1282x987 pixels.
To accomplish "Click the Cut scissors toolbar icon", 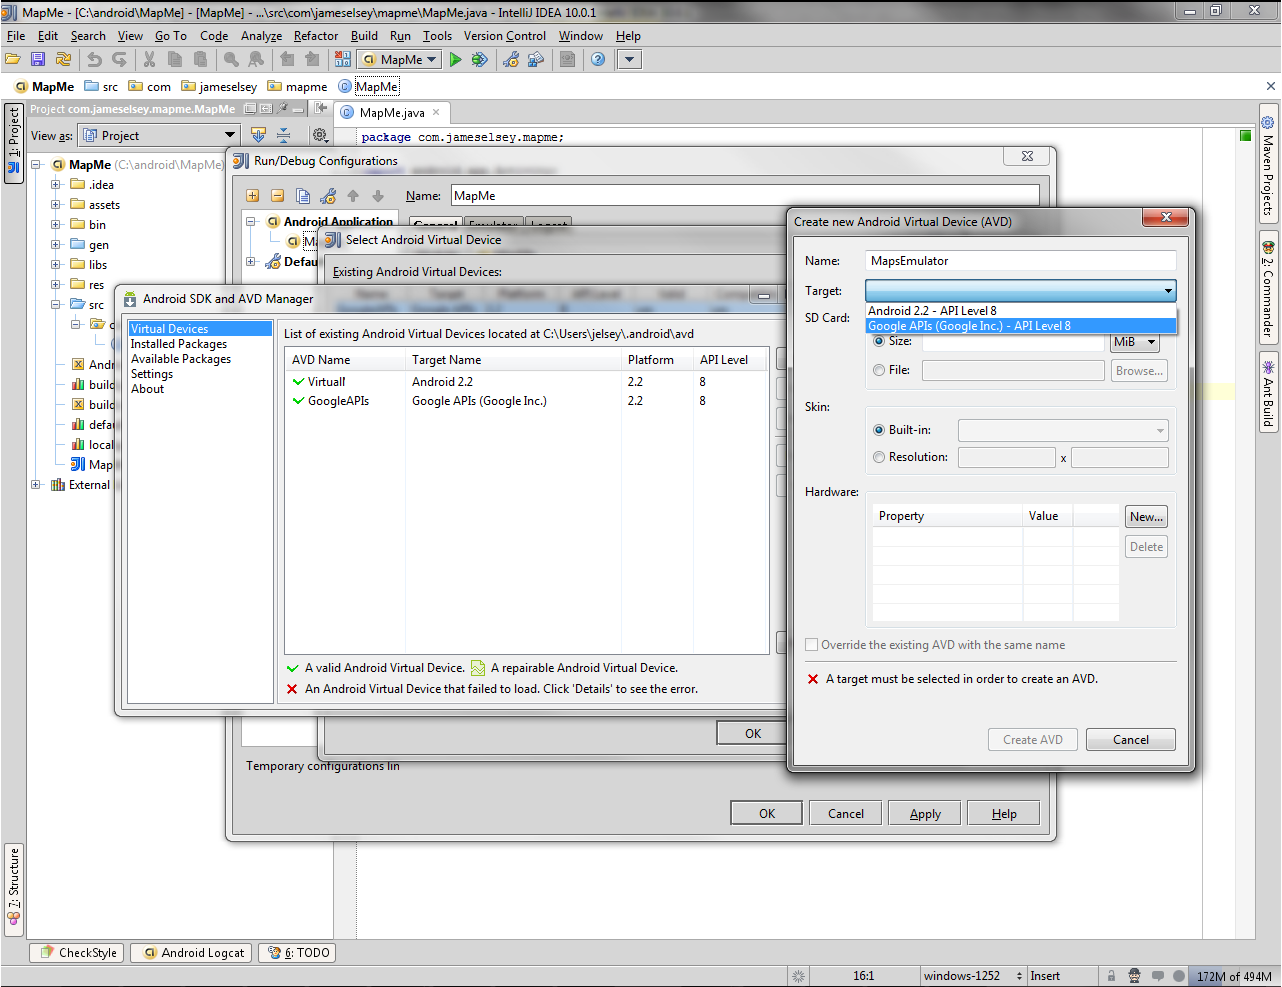I will coord(150,60).
